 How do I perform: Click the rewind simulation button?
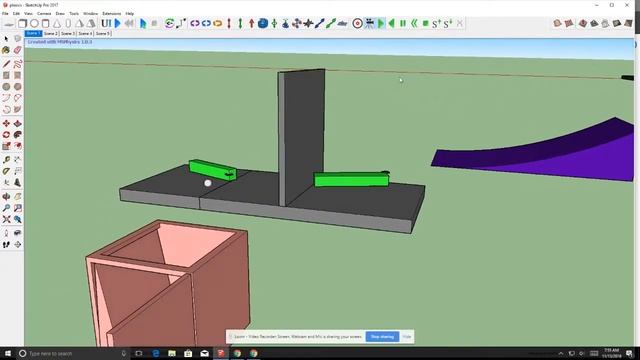tap(129, 24)
